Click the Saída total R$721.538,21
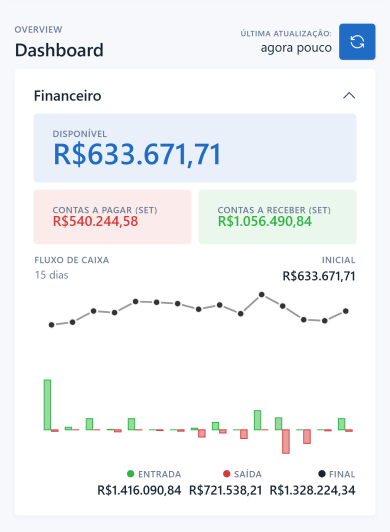Viewport: 390px width, 532px height. coord(226,490)
